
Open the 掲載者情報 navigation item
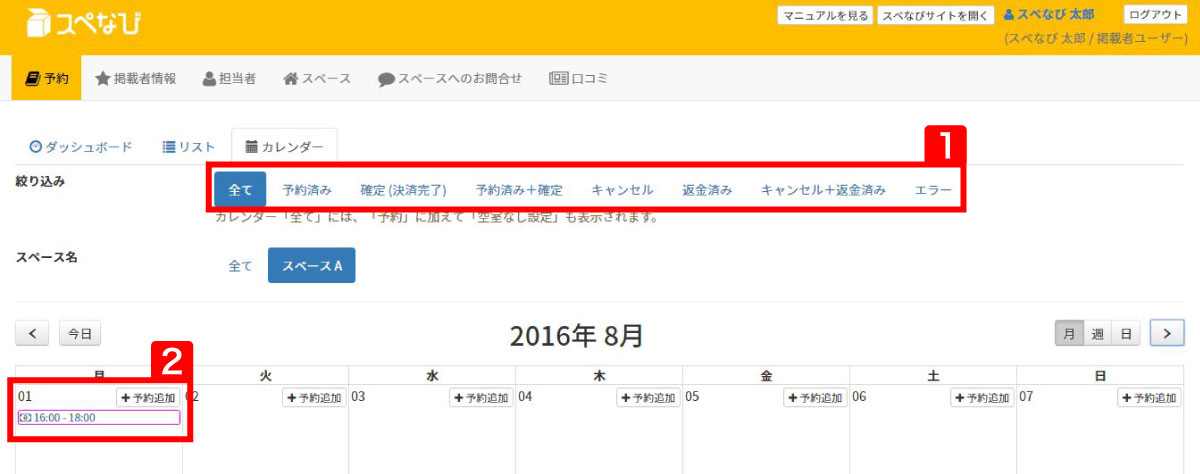tap(136, 78)
